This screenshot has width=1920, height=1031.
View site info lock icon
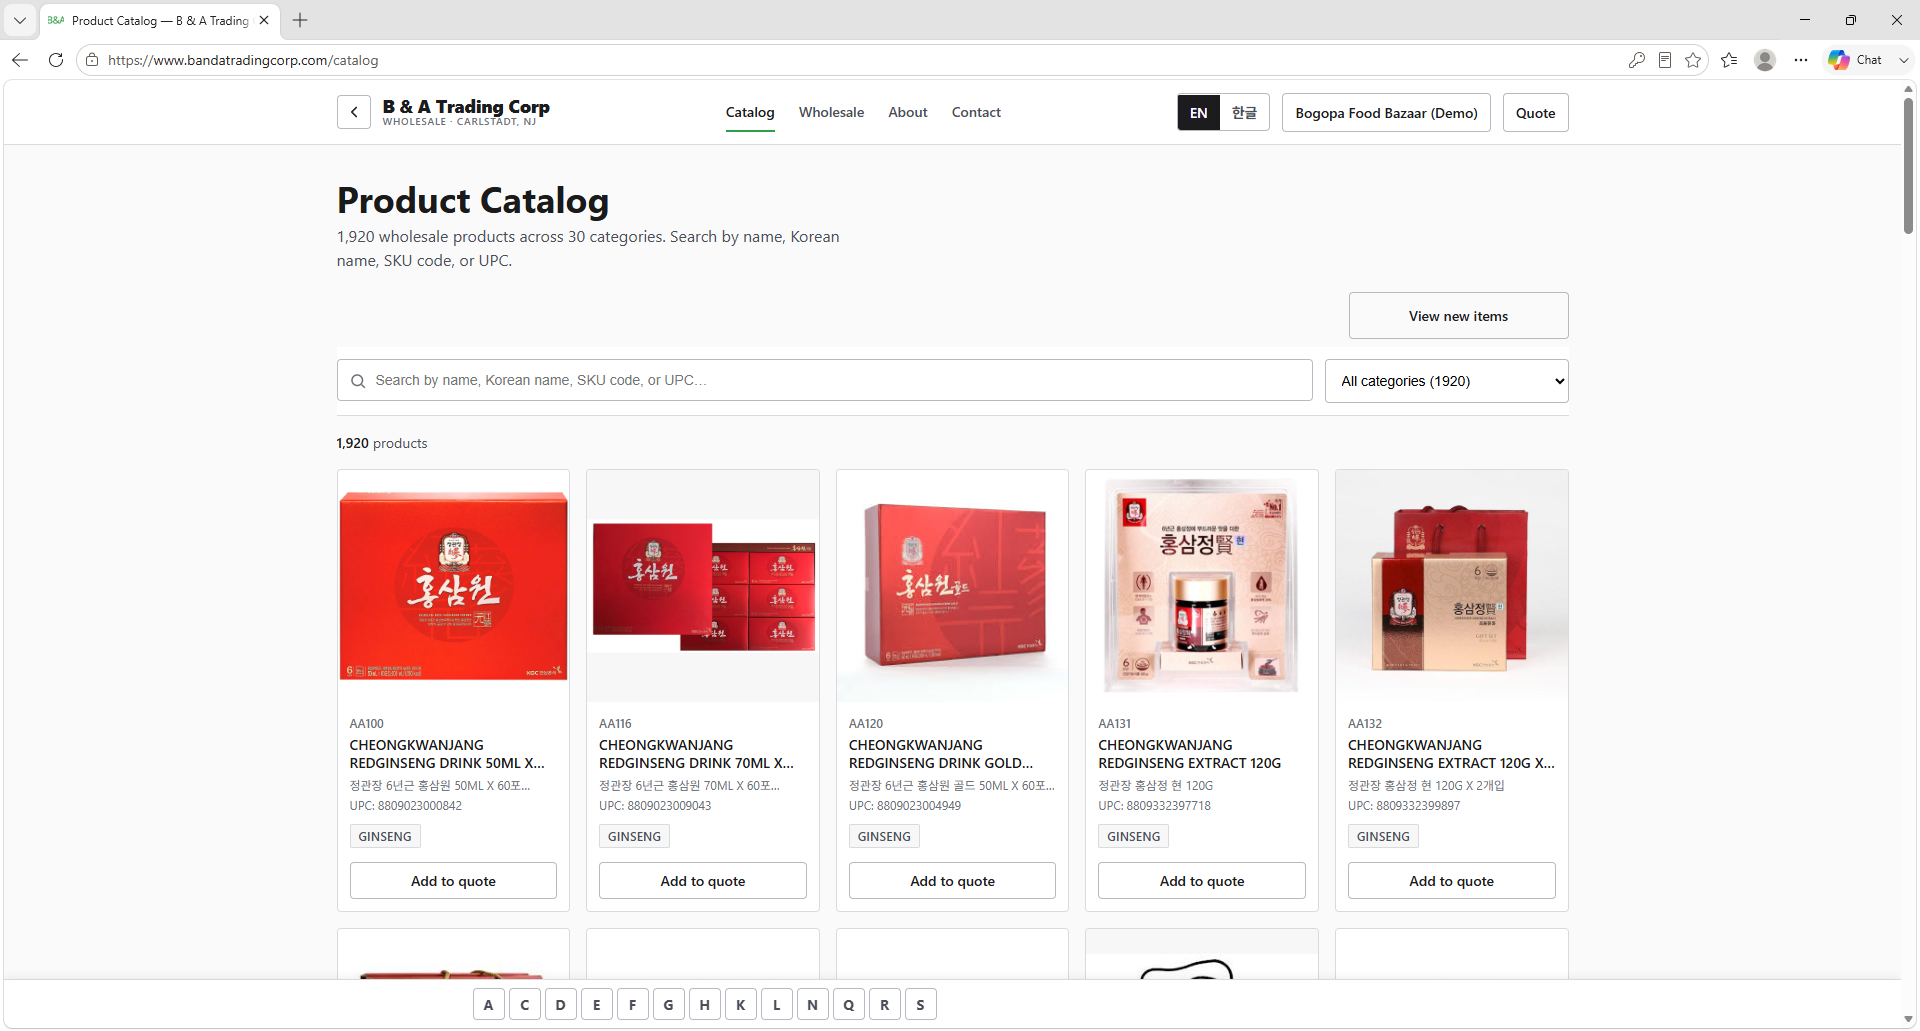(x=92, y=60)
